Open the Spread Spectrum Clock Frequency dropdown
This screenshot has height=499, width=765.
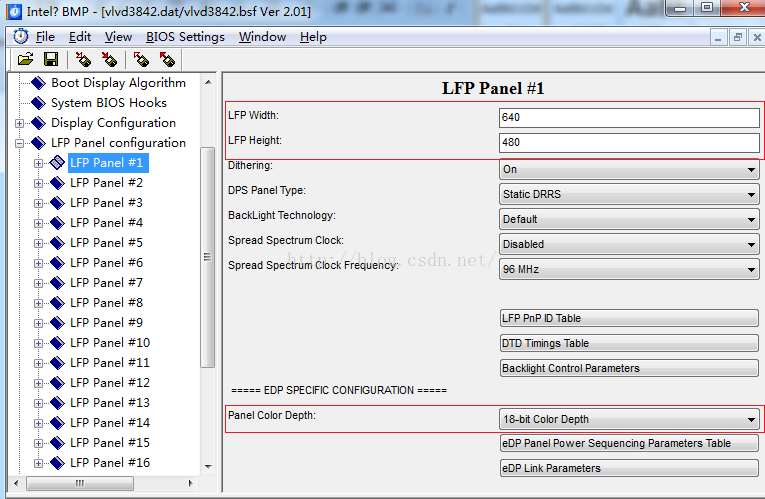(629, 269)
